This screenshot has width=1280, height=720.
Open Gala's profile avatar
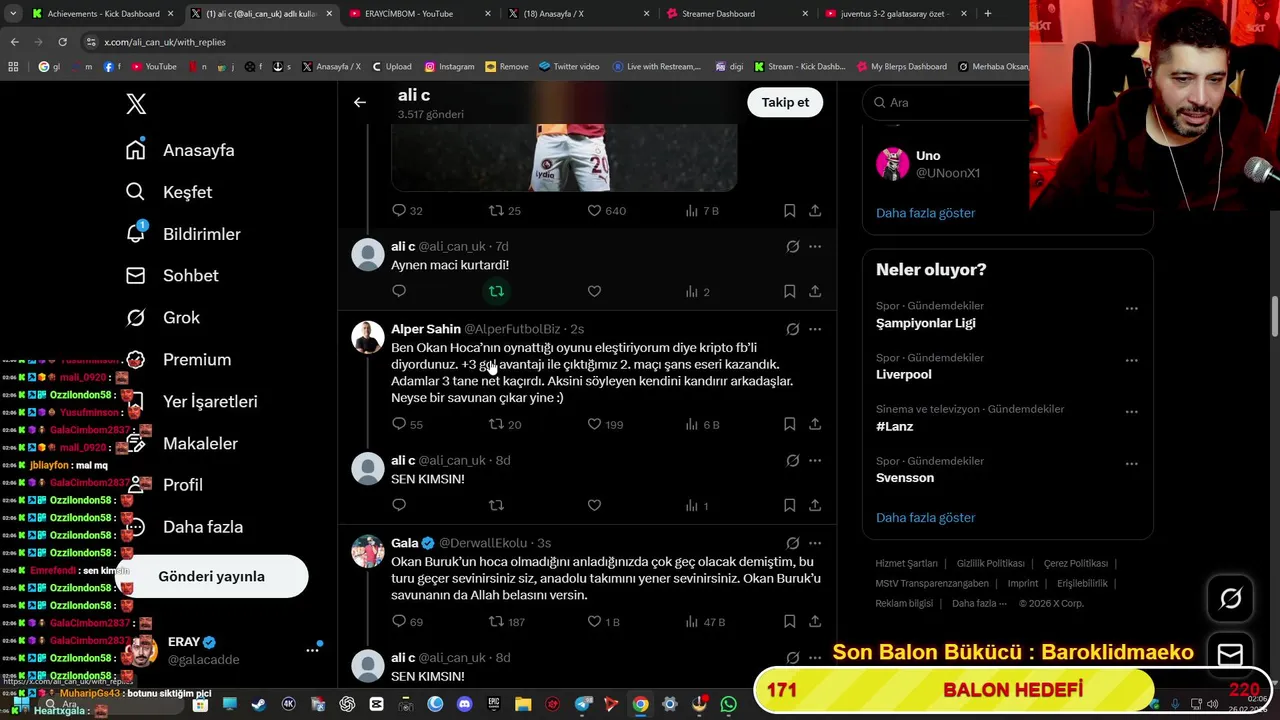367,551
